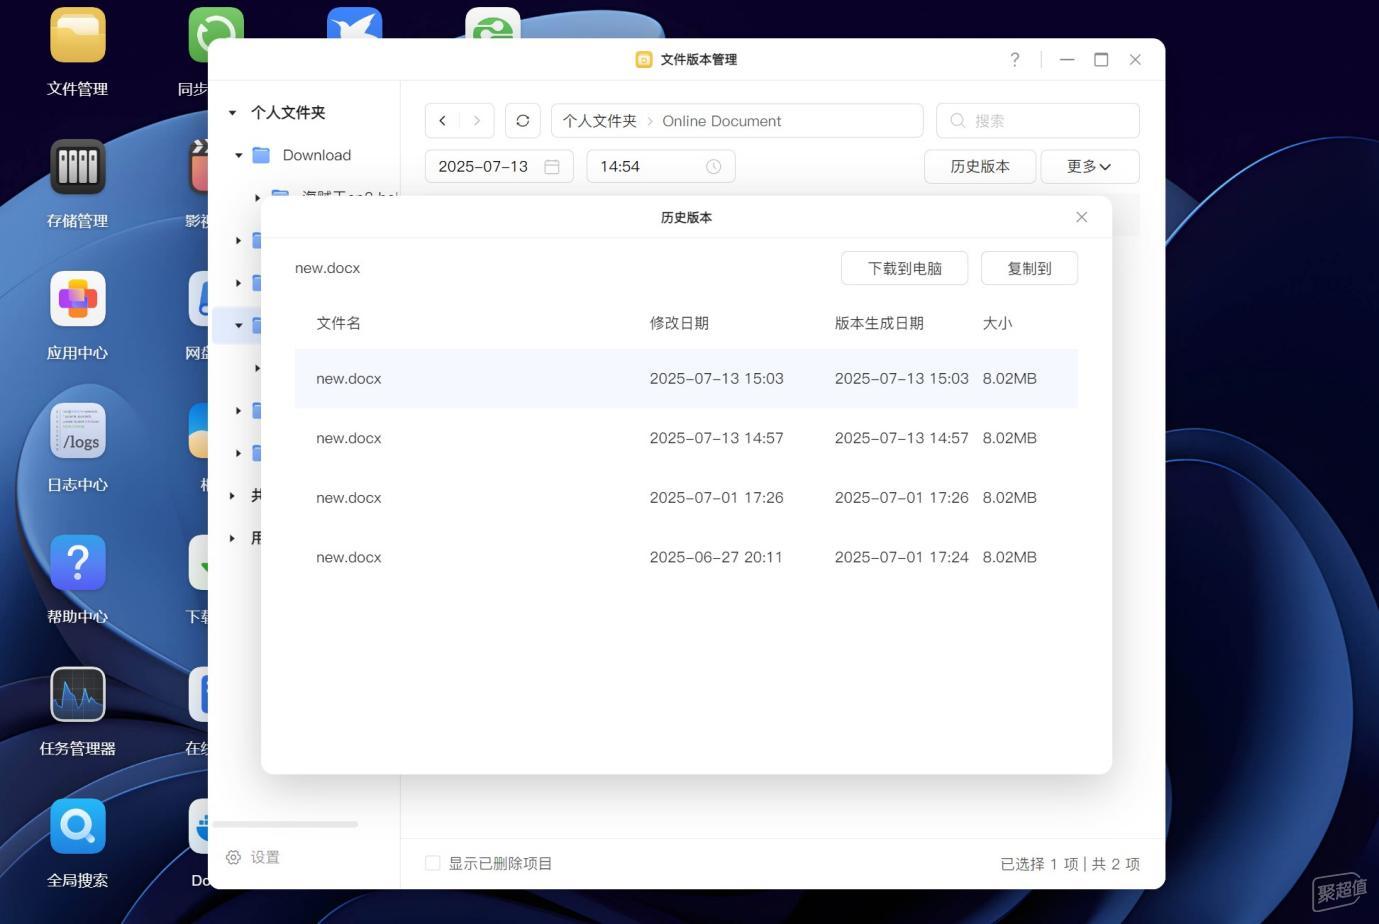Image resolution: width=1379 pixels, height=924 pixels.
Task: Select 个人文件夹 tree label
Action: [288, 113]
